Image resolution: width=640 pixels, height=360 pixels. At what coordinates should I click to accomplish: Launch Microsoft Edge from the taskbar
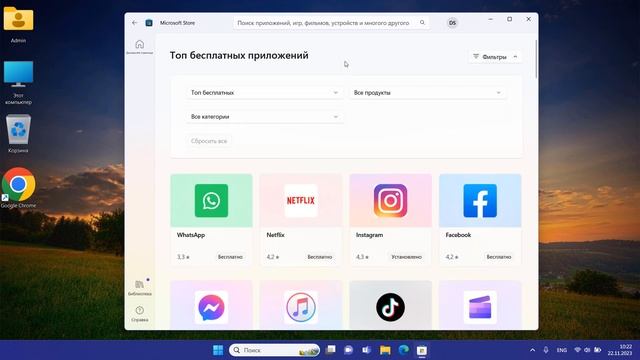pos(404,350)
